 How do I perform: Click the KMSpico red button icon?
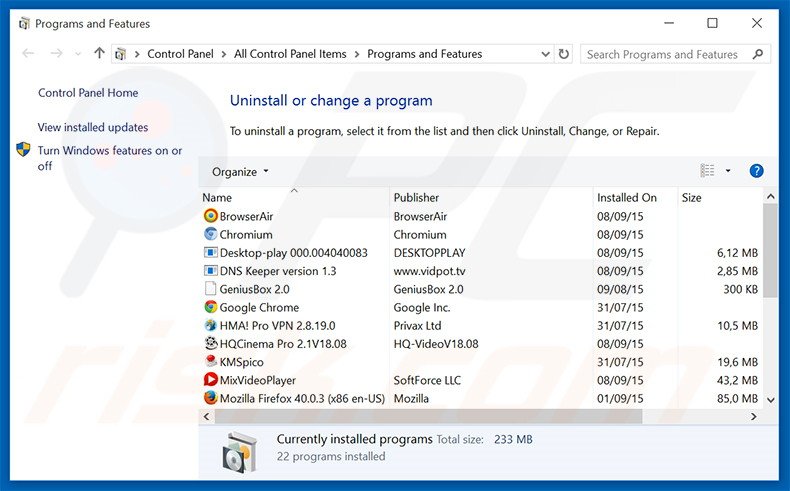pyautogui.click(x=211, y=361)
